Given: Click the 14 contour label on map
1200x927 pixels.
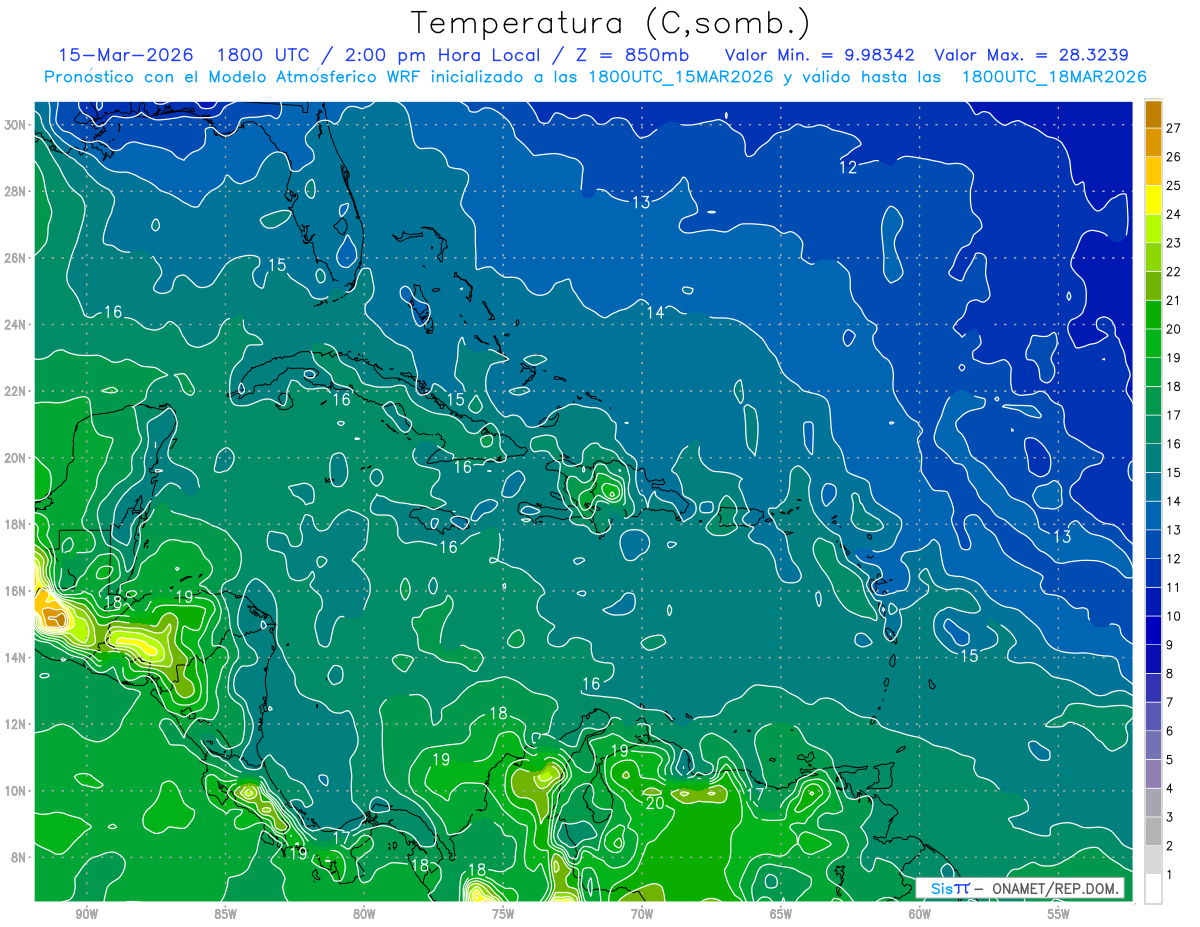Looking at the screenshot, I should point(655,312).
